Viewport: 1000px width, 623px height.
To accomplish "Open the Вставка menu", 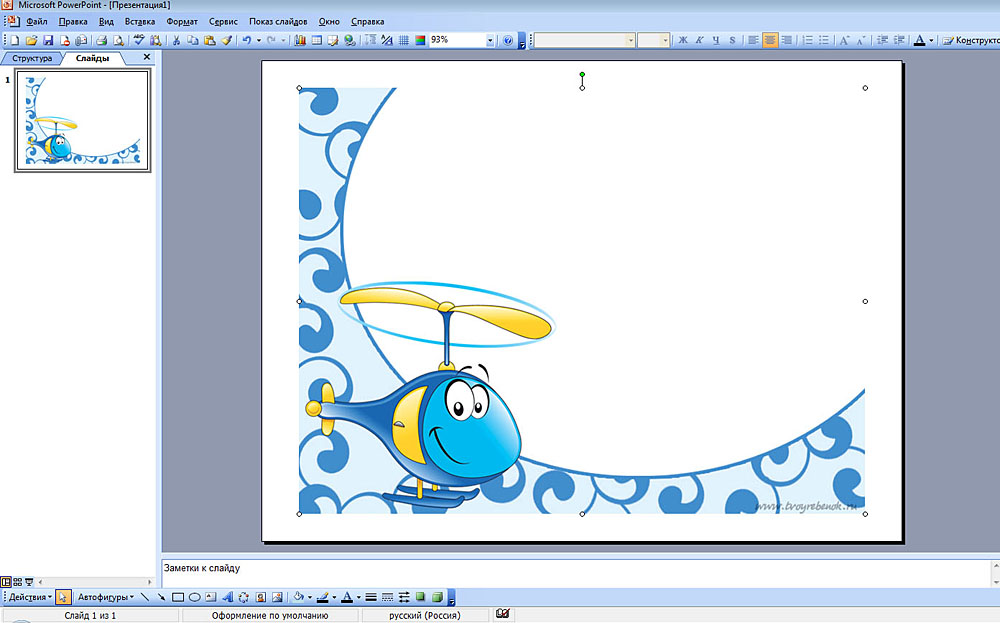I will pyautogui.click(x=140, y=21).
